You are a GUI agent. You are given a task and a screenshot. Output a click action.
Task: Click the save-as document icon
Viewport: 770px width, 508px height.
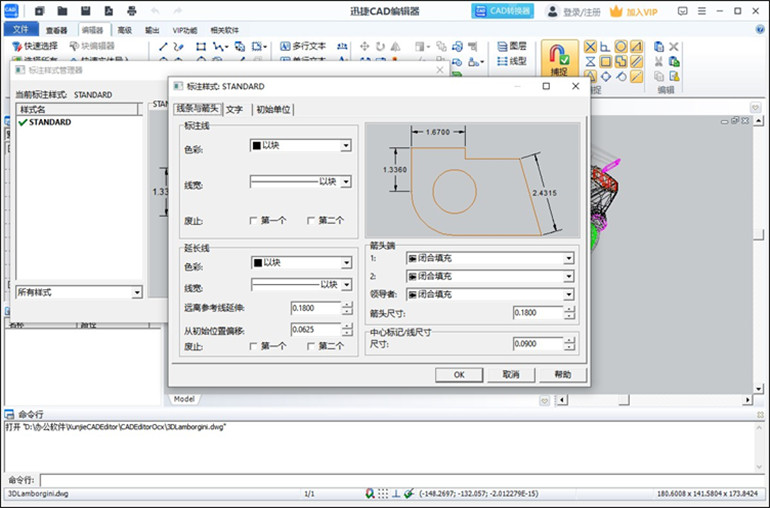pyautogui.click(x=109, y=11)
